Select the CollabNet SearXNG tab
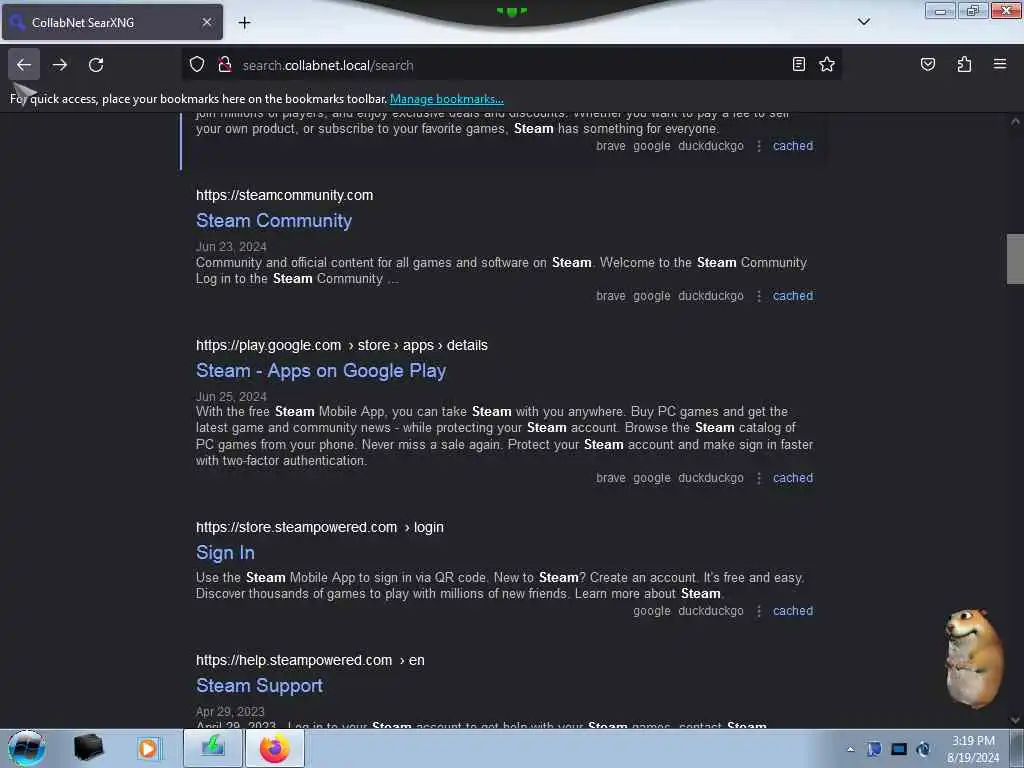The width and height of the screenshot is (1024, 768). click(112, 22)
